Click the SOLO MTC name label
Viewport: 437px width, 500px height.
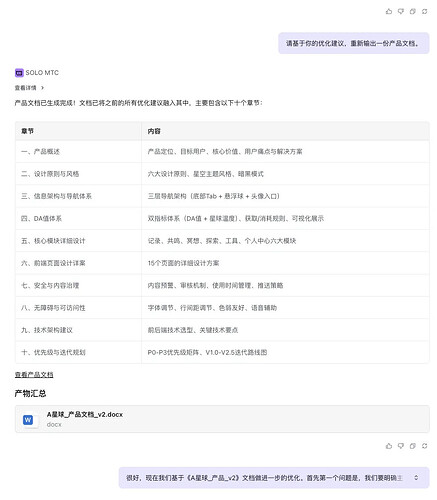[42, 73]
